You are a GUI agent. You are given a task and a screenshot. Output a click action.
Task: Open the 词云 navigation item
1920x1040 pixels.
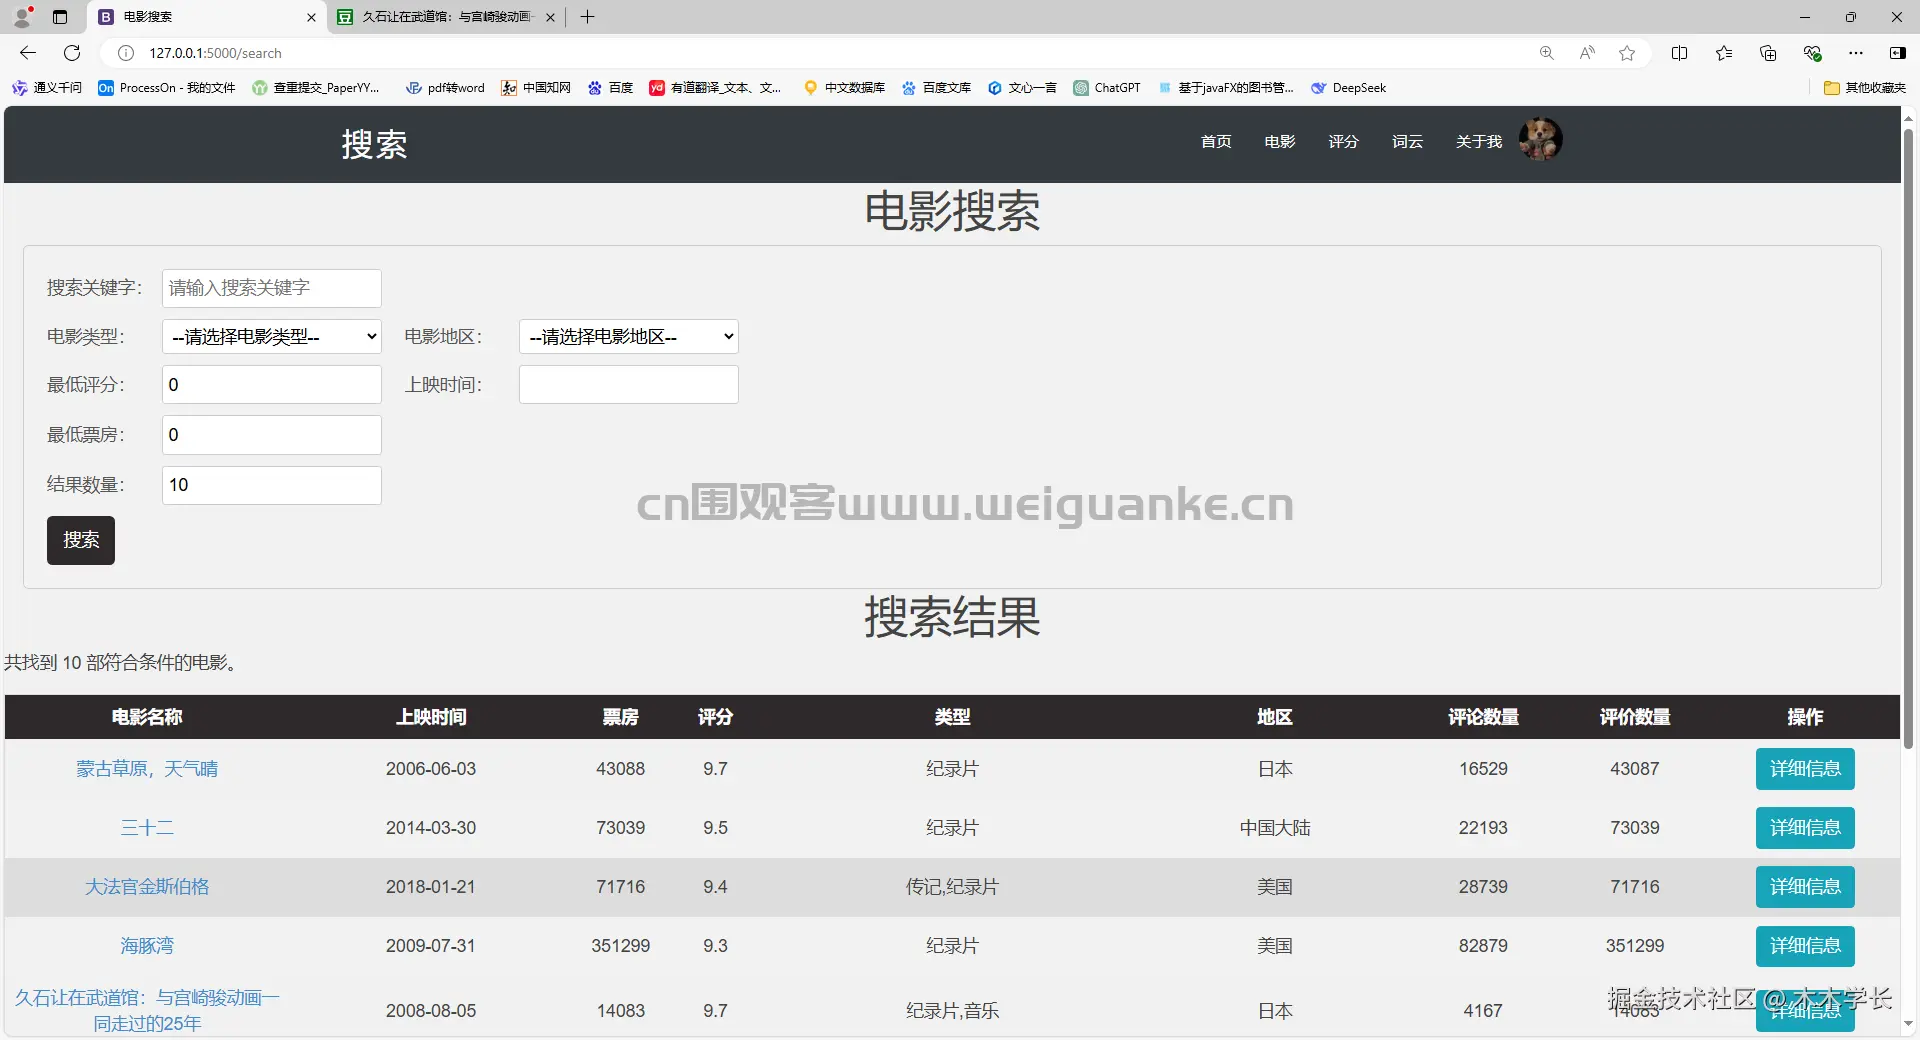tap(1407, 142)
